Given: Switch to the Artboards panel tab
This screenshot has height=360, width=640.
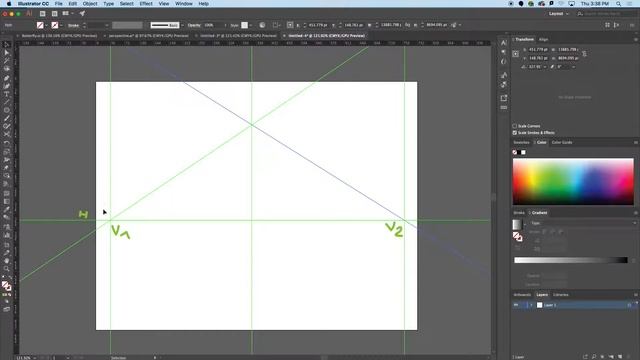Looking at the screenshot, I should tap(522, 295).
